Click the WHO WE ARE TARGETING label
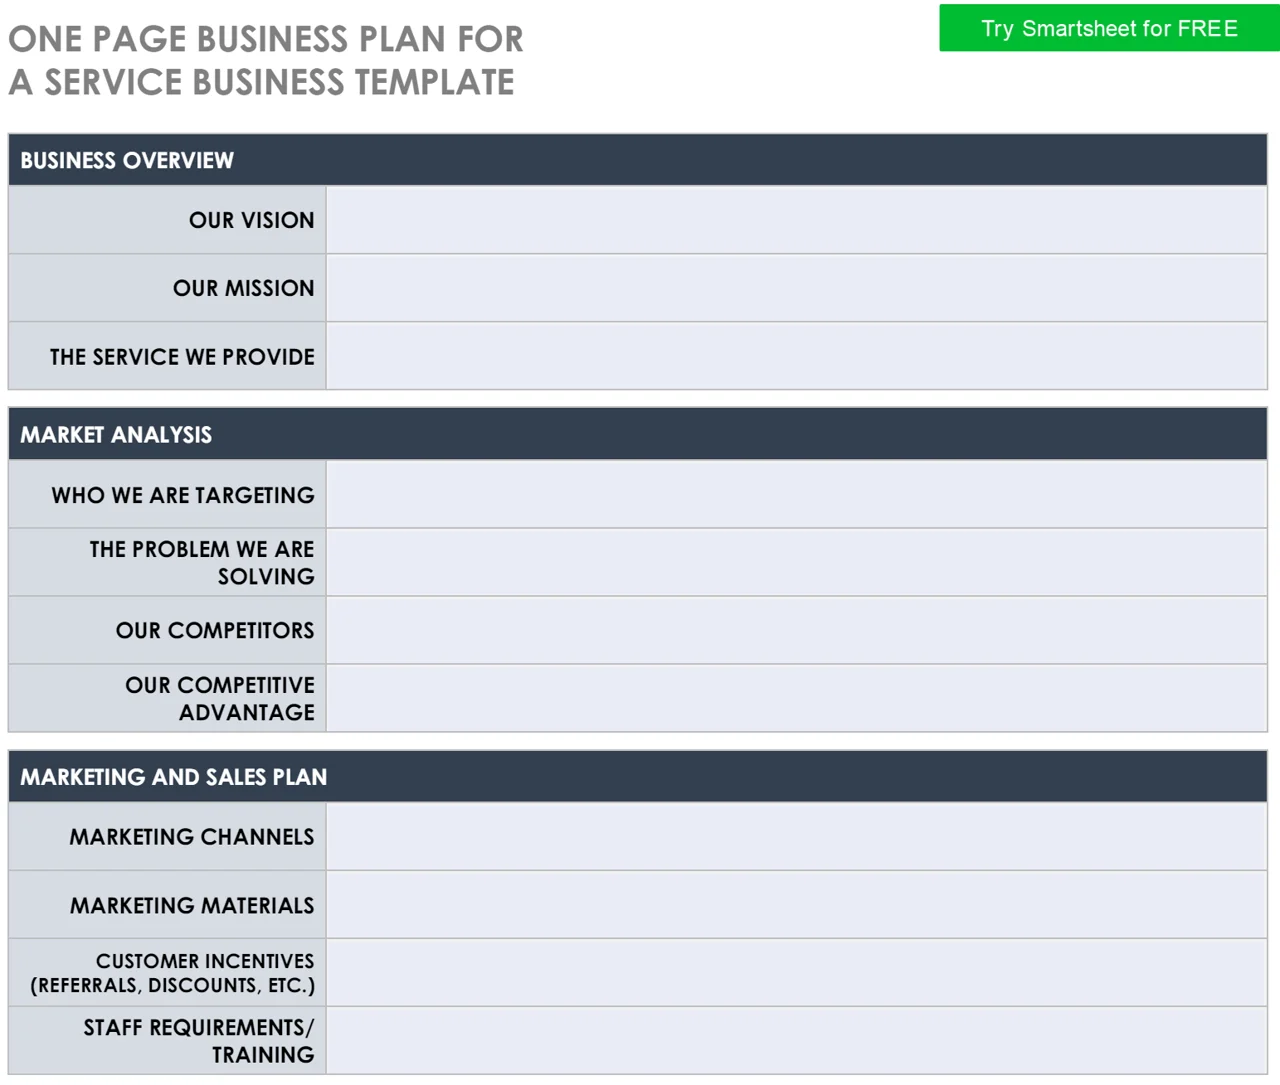1280x1085 pixels. (x=183, y=495)
